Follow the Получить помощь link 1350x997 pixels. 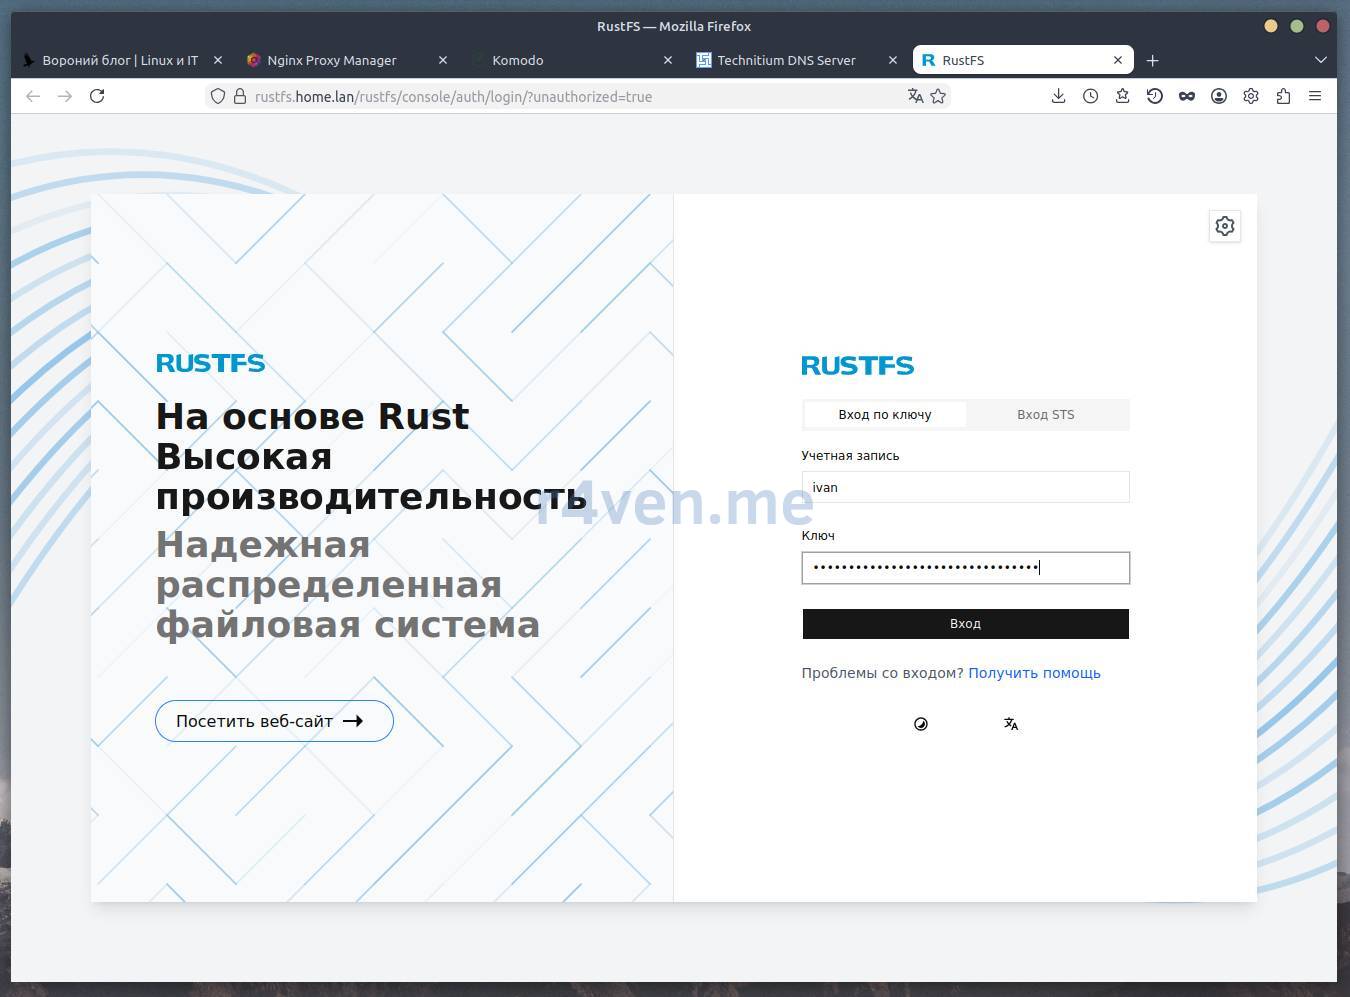pyautogui.click(x=1034, y=673)
